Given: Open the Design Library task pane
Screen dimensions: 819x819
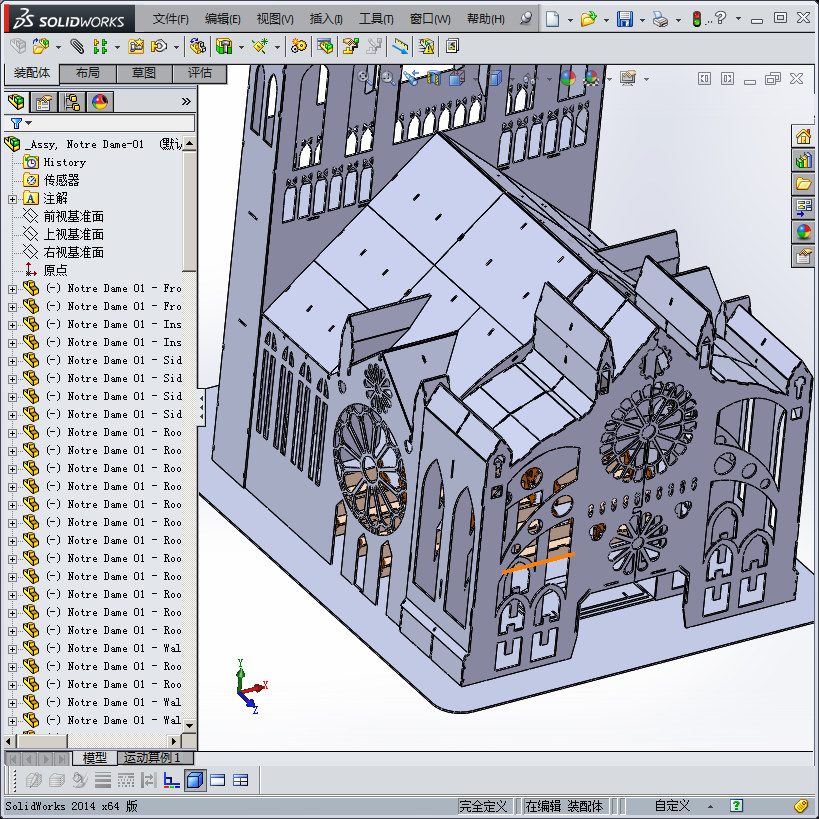Looking at the screenshot, I should coord(803,160).
